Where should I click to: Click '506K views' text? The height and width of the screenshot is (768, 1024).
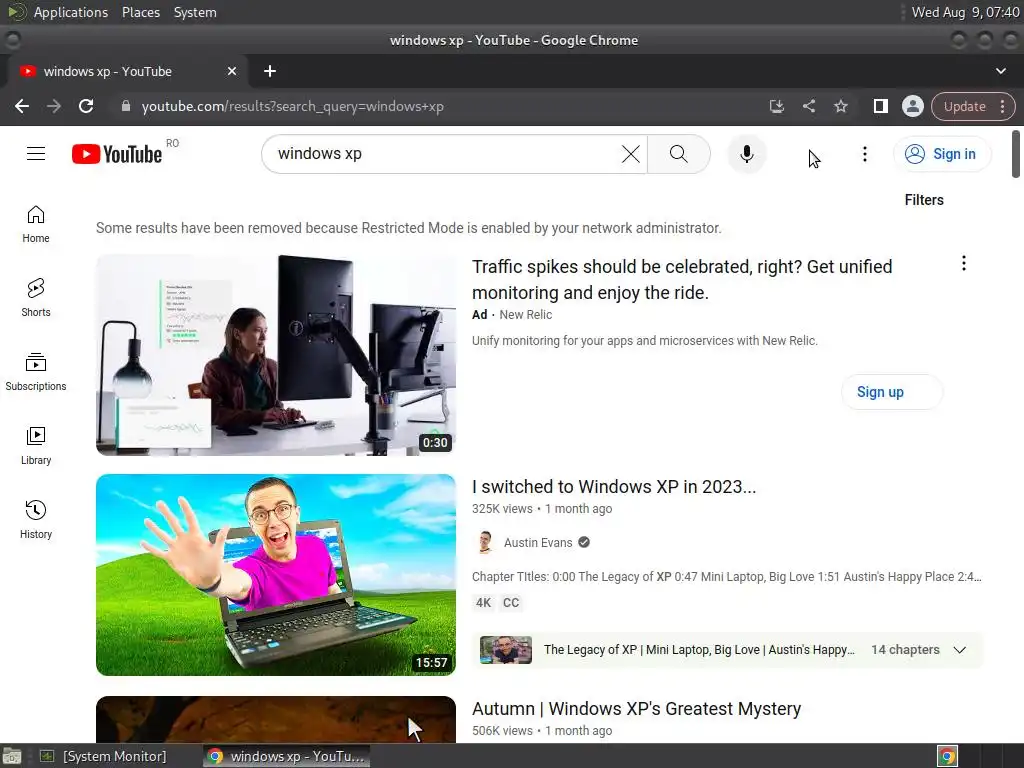pos(502,731)
